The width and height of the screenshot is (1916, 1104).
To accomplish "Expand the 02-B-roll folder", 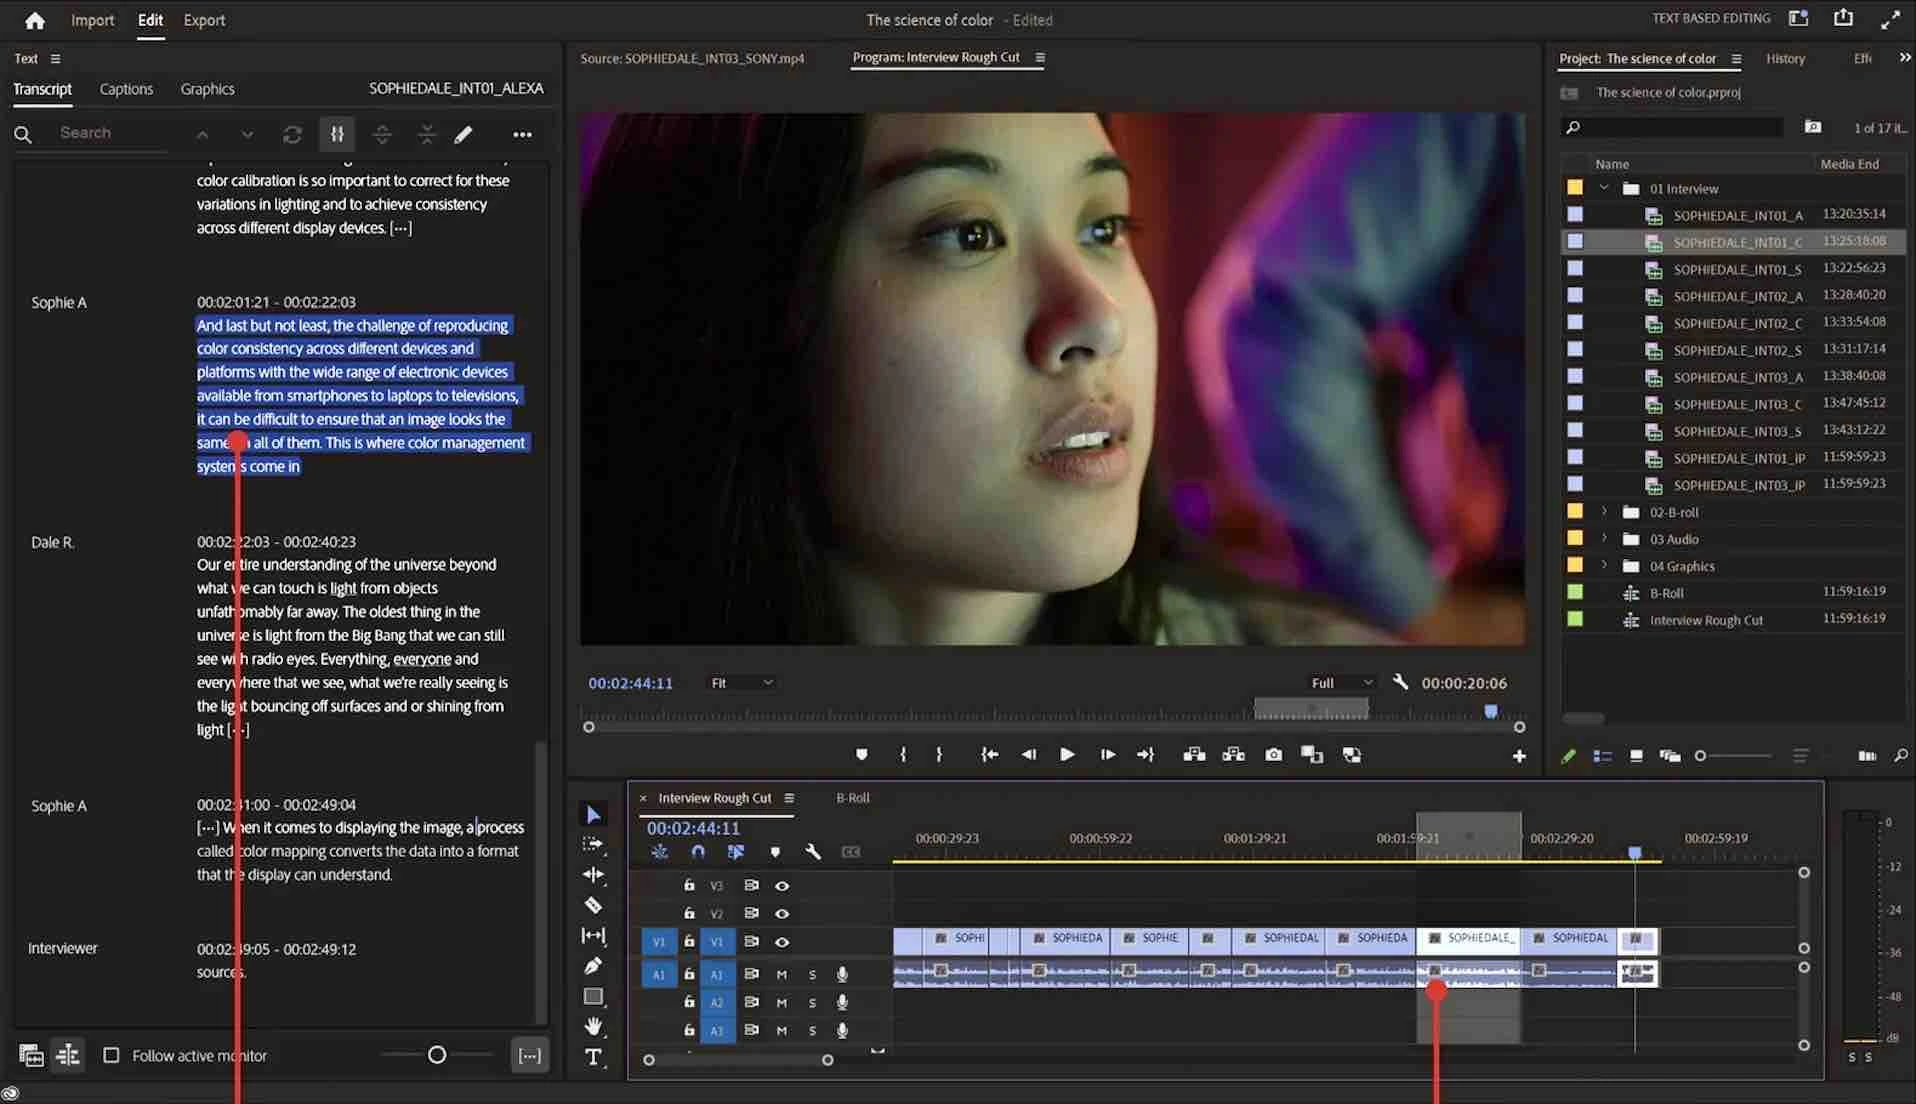I will click(x=1604, y=511).
